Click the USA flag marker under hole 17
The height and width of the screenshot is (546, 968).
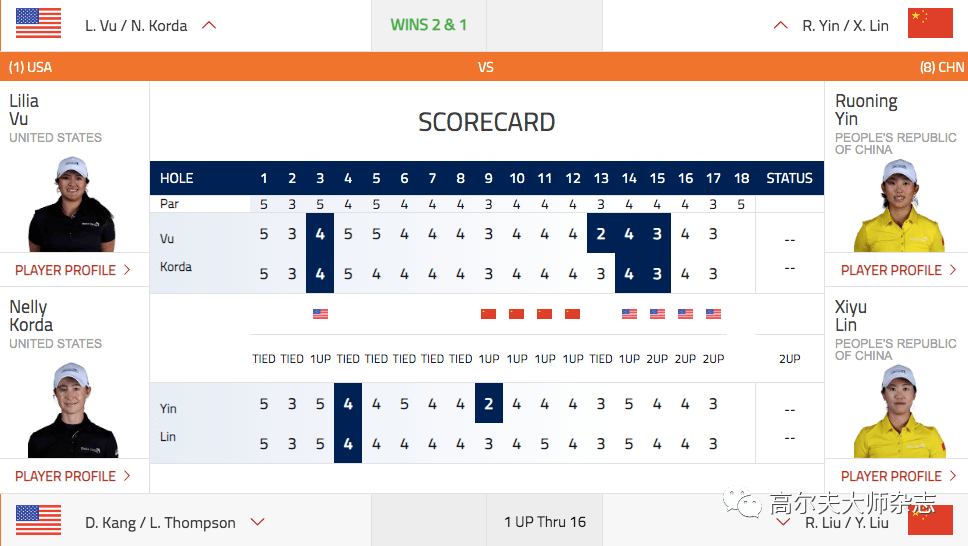tap(714, 314)
